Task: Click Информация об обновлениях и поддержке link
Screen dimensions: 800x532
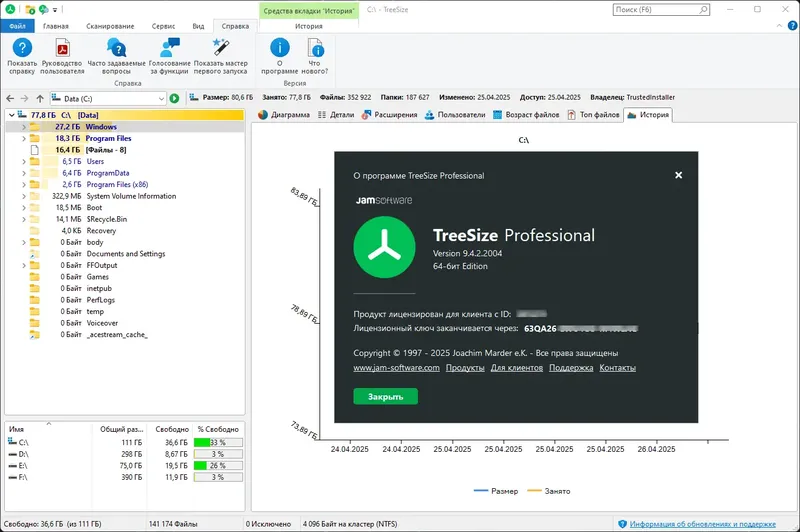Action: pyautogui.click(x=703, y=524)
